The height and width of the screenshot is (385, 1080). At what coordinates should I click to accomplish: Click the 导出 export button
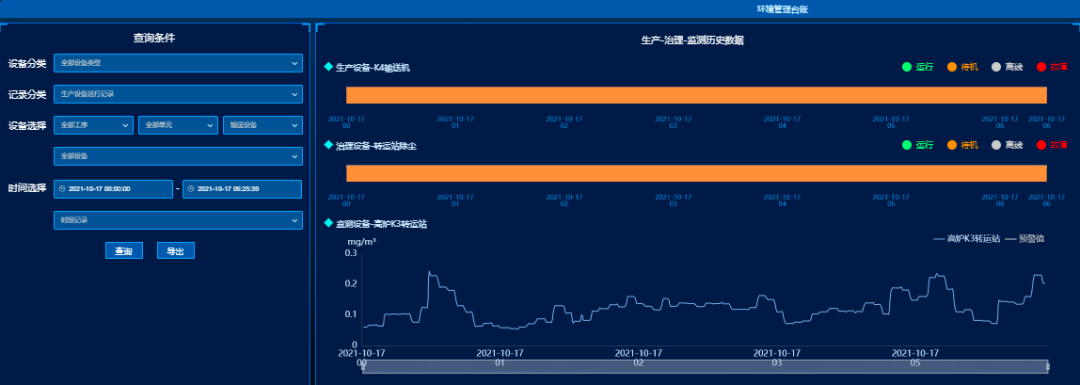[176, 251]
